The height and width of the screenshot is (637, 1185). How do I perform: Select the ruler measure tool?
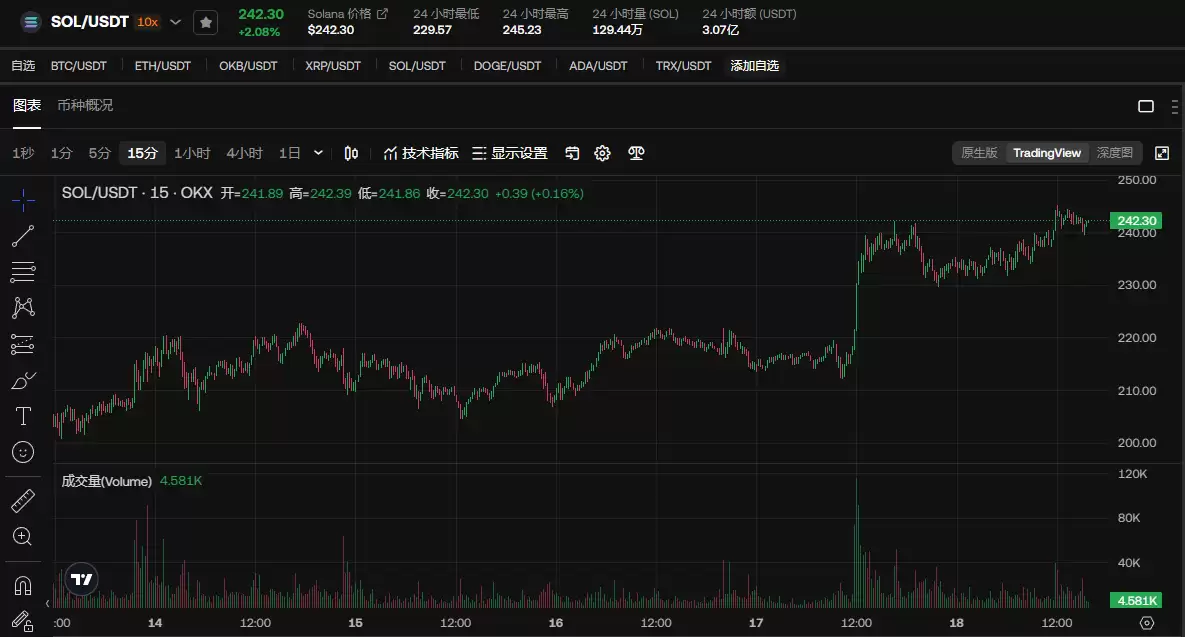point(22,501)
